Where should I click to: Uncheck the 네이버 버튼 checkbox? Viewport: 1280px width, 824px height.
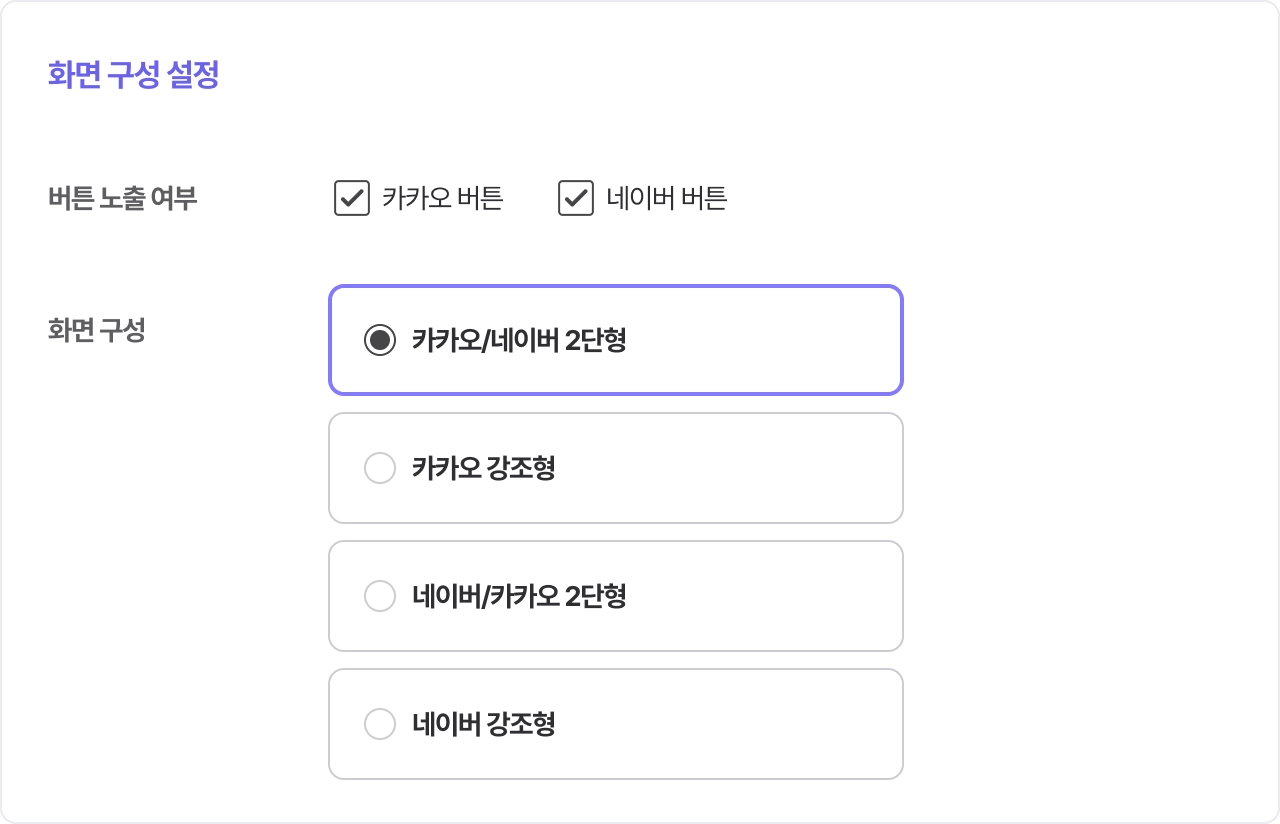coord(576,198)
